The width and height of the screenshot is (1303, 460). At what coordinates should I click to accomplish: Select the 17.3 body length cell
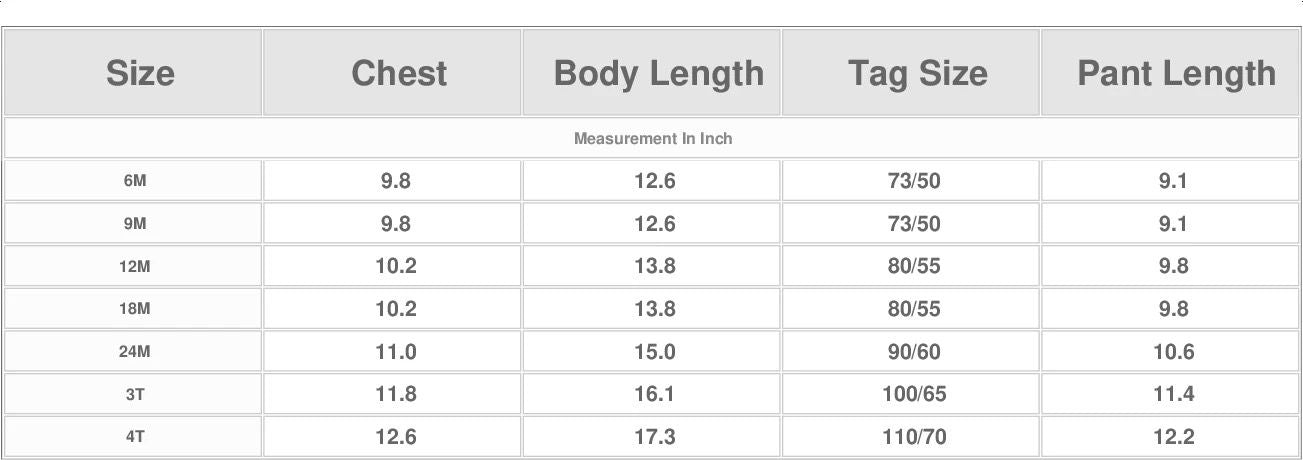pyautogui.click(x=655, y=437)
